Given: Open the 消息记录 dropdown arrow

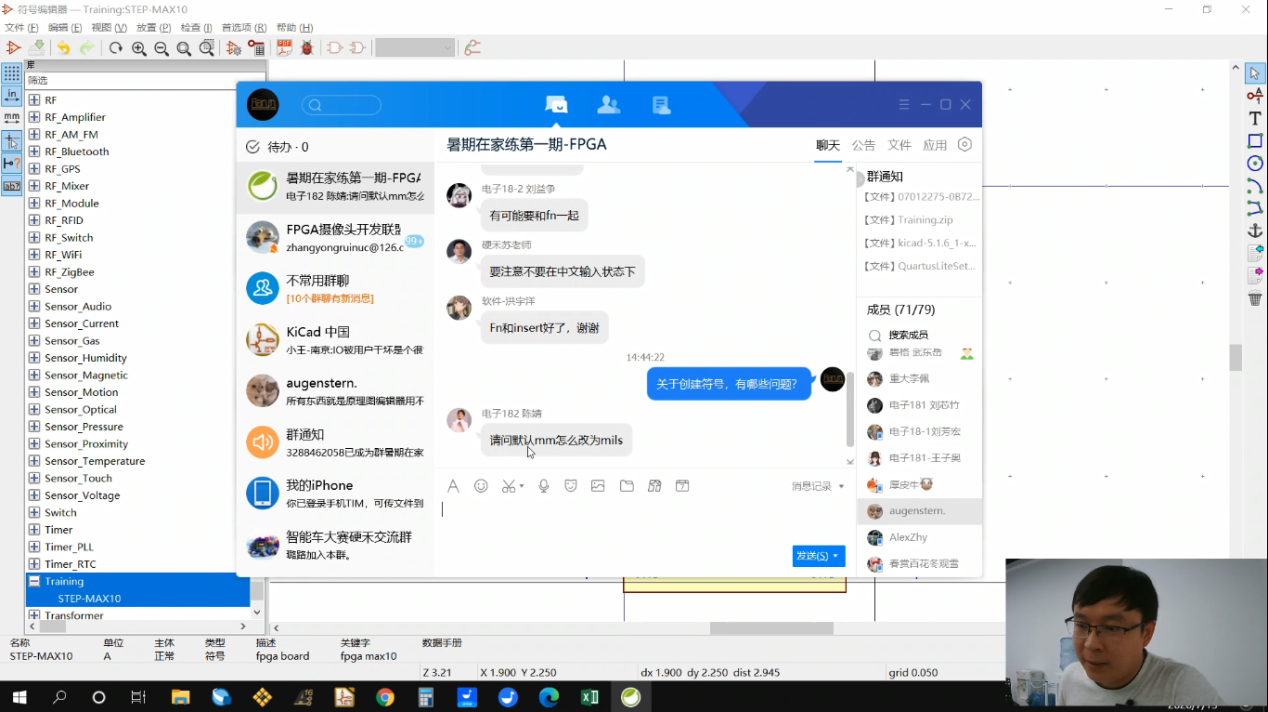Looking at the screenshot, I should coord(841,487).
